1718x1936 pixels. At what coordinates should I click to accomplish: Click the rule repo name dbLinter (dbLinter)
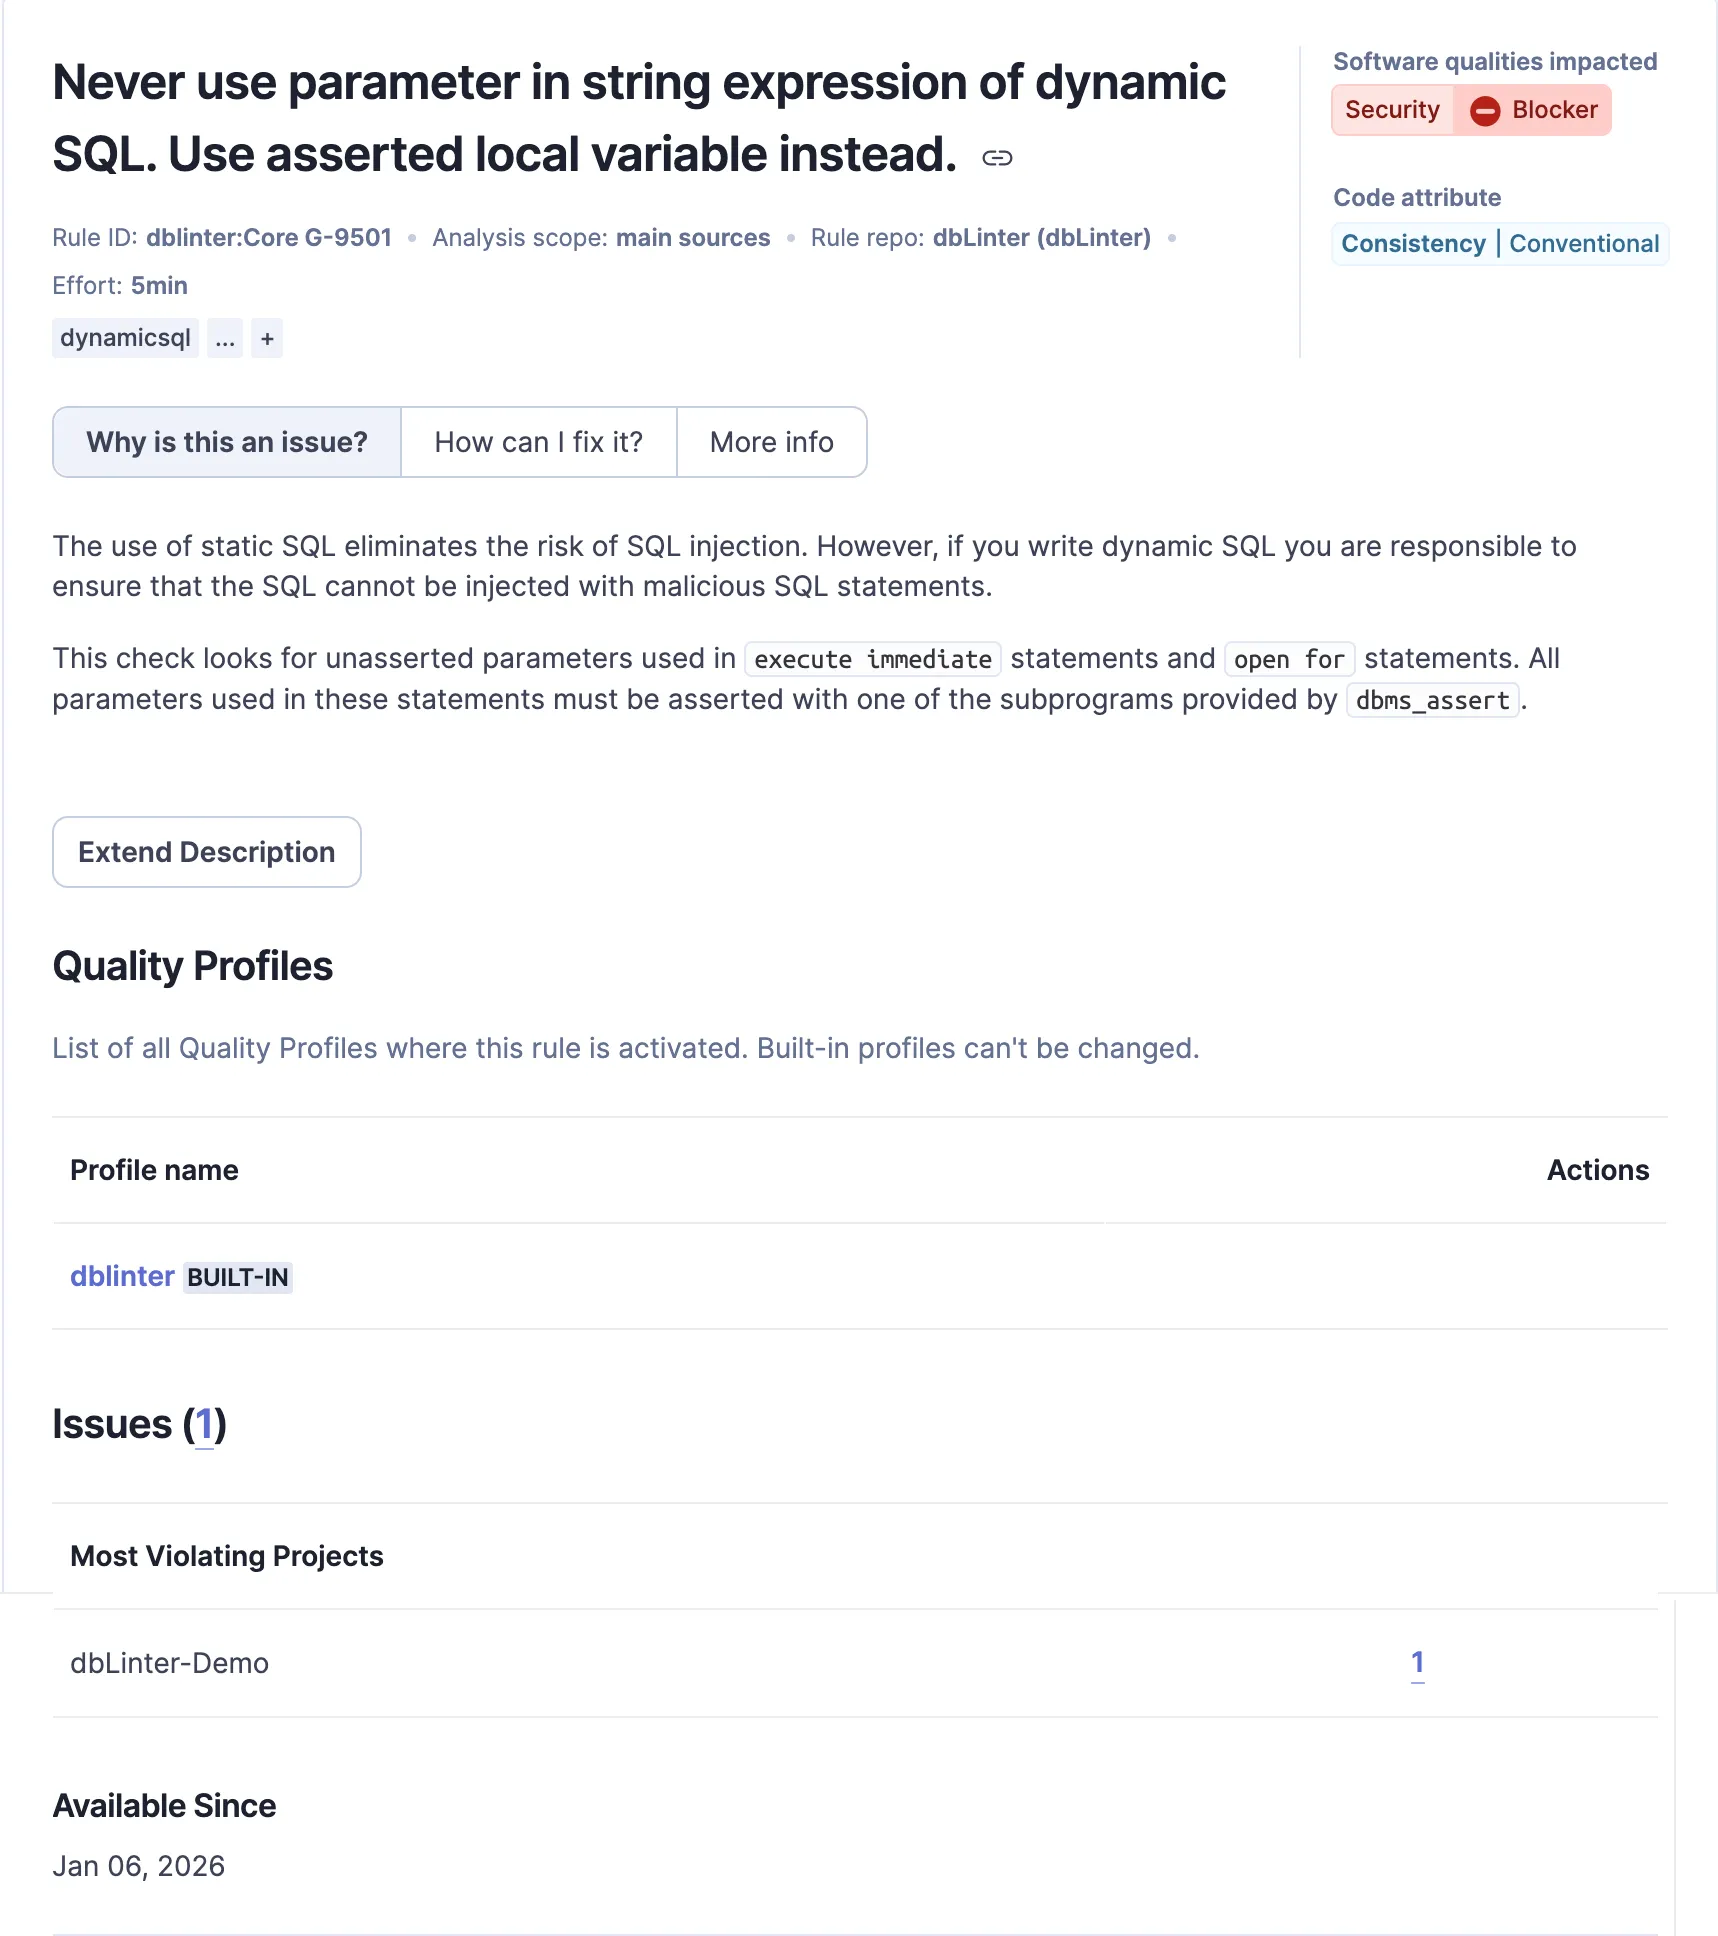pyautogui.click(x=1041, y=238)
